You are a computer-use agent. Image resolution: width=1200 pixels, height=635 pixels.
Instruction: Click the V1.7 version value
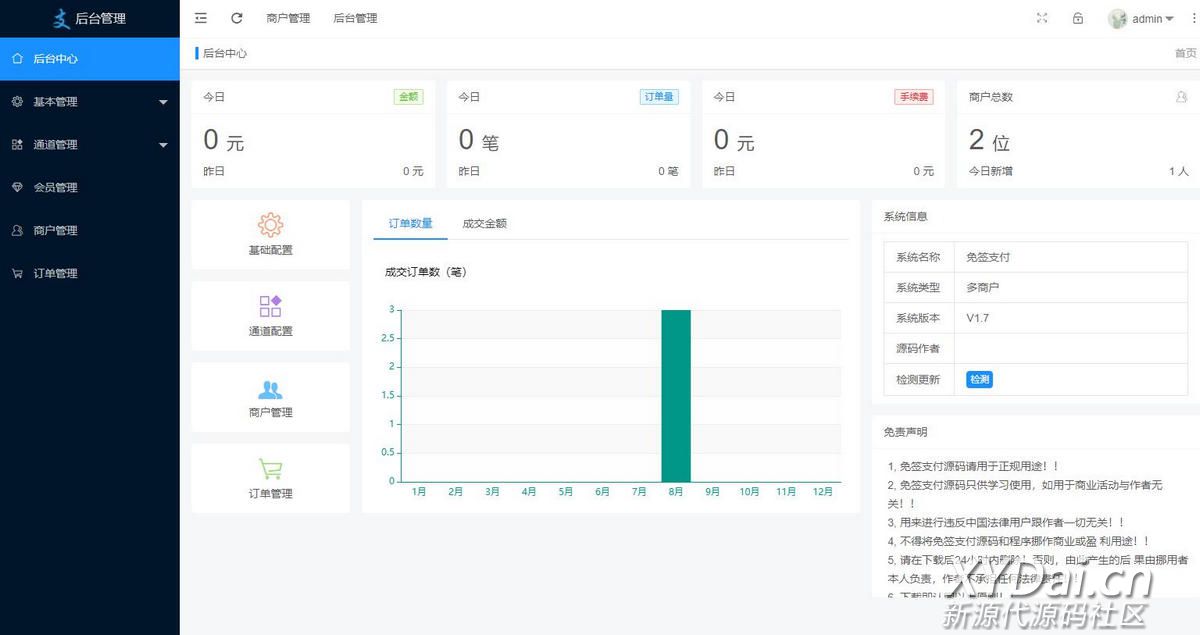977,318
